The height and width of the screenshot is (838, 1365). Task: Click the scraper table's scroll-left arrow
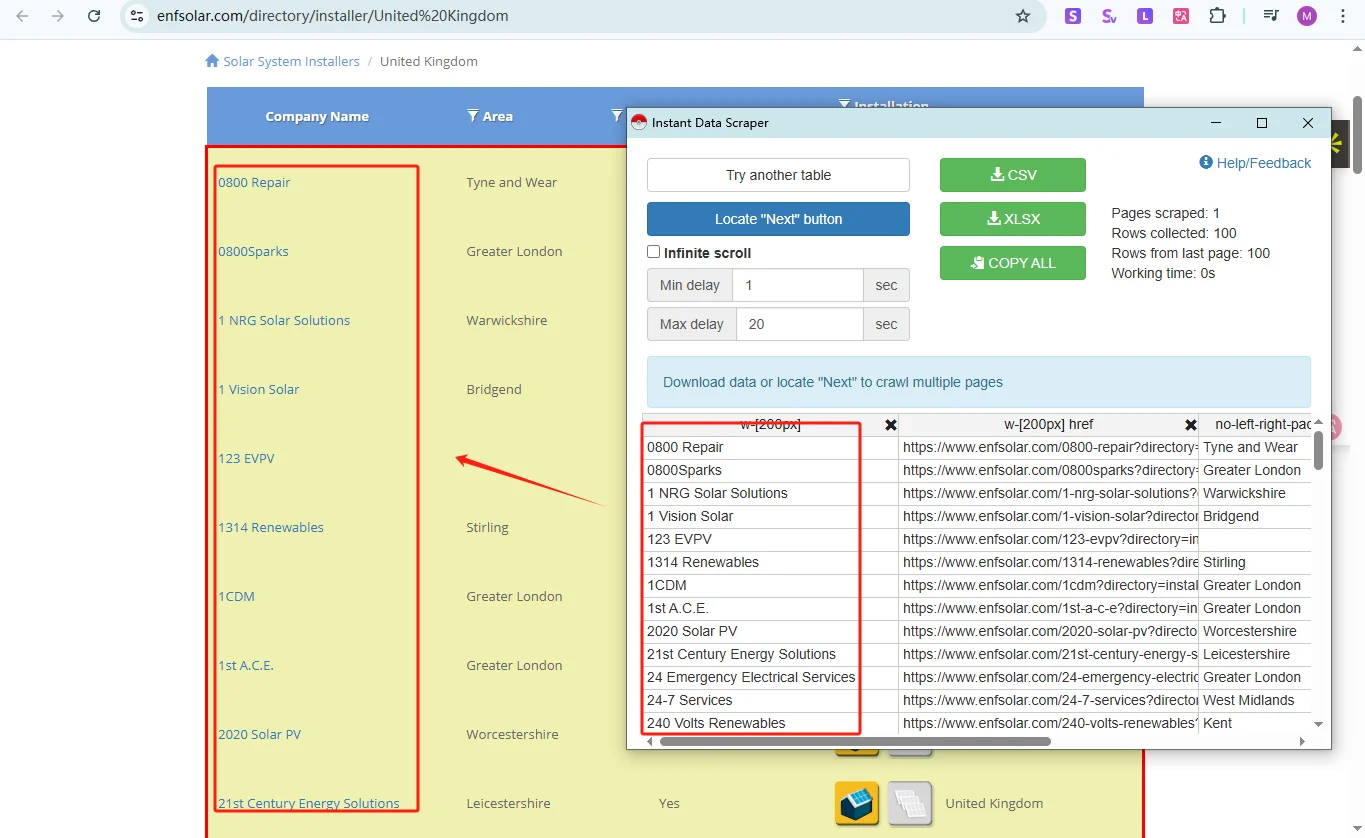pyautogui.click(x=651, y=741)
